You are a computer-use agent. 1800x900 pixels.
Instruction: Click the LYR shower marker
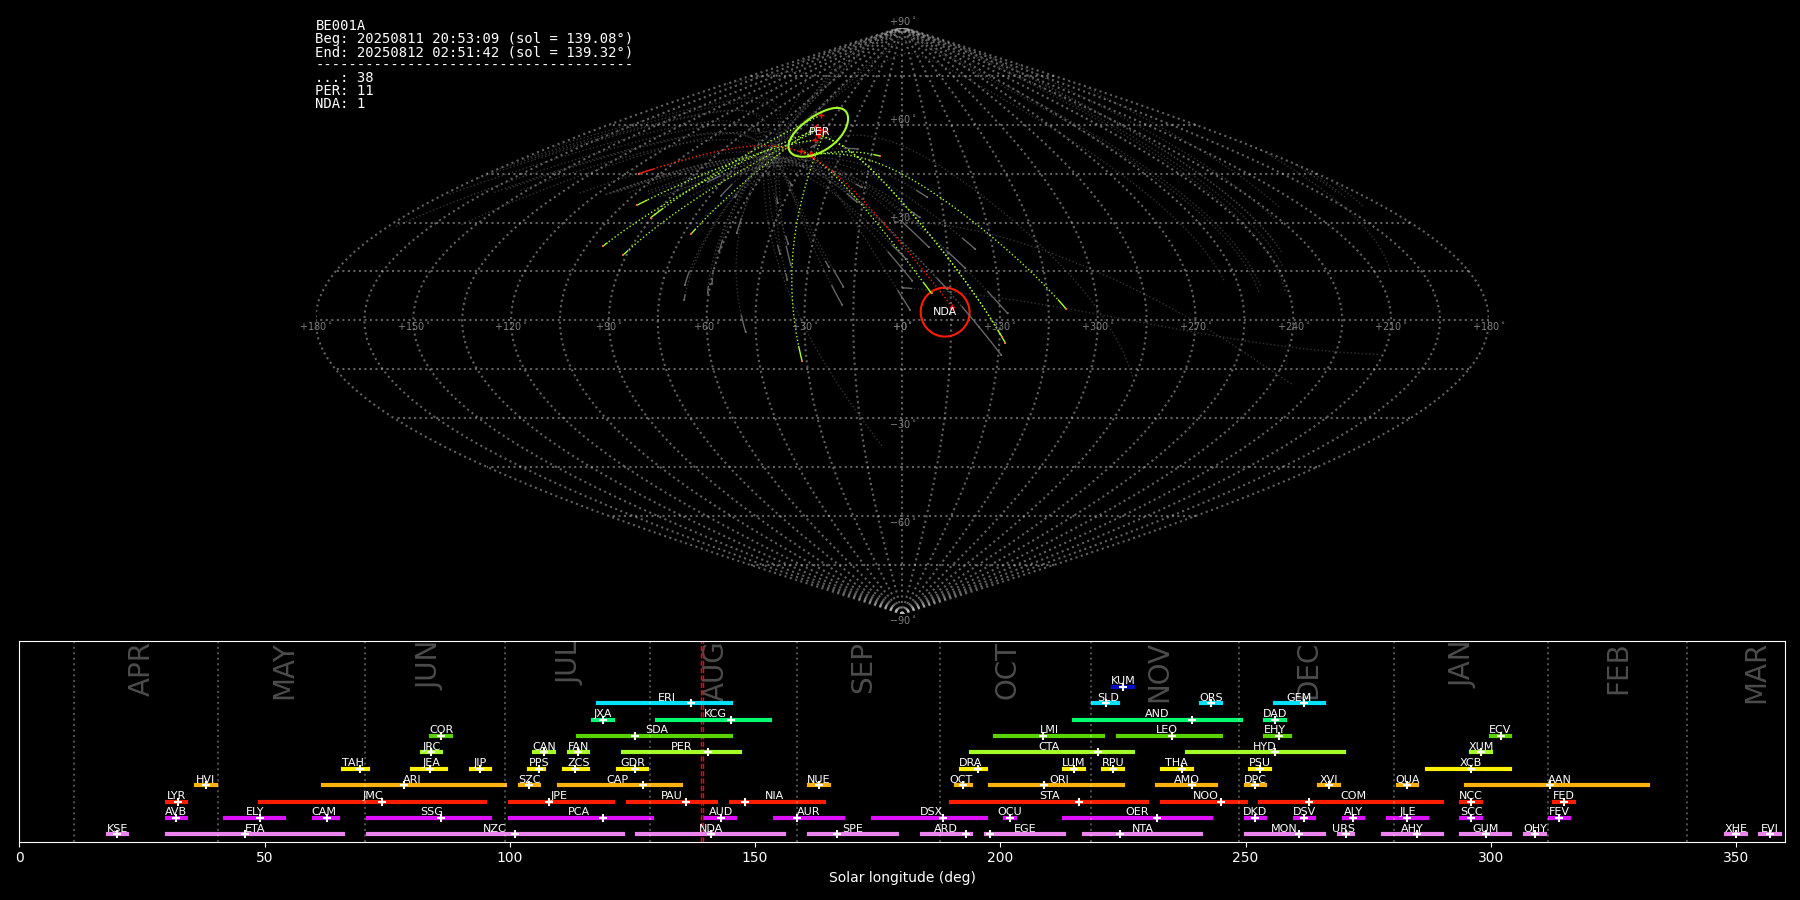point(176,801)
